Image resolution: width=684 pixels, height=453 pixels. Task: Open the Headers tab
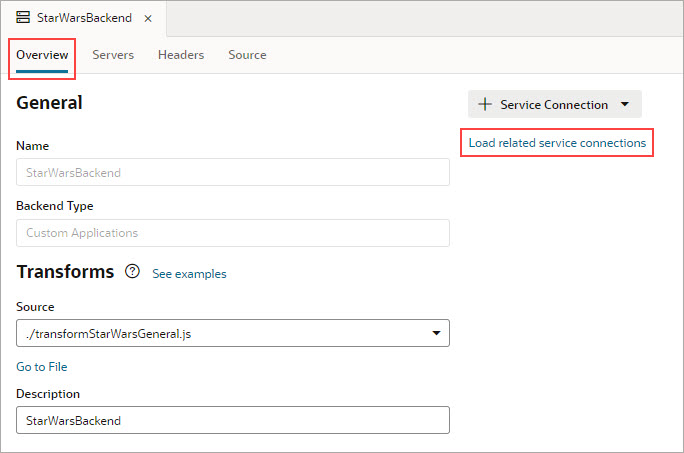pos(181,55)
